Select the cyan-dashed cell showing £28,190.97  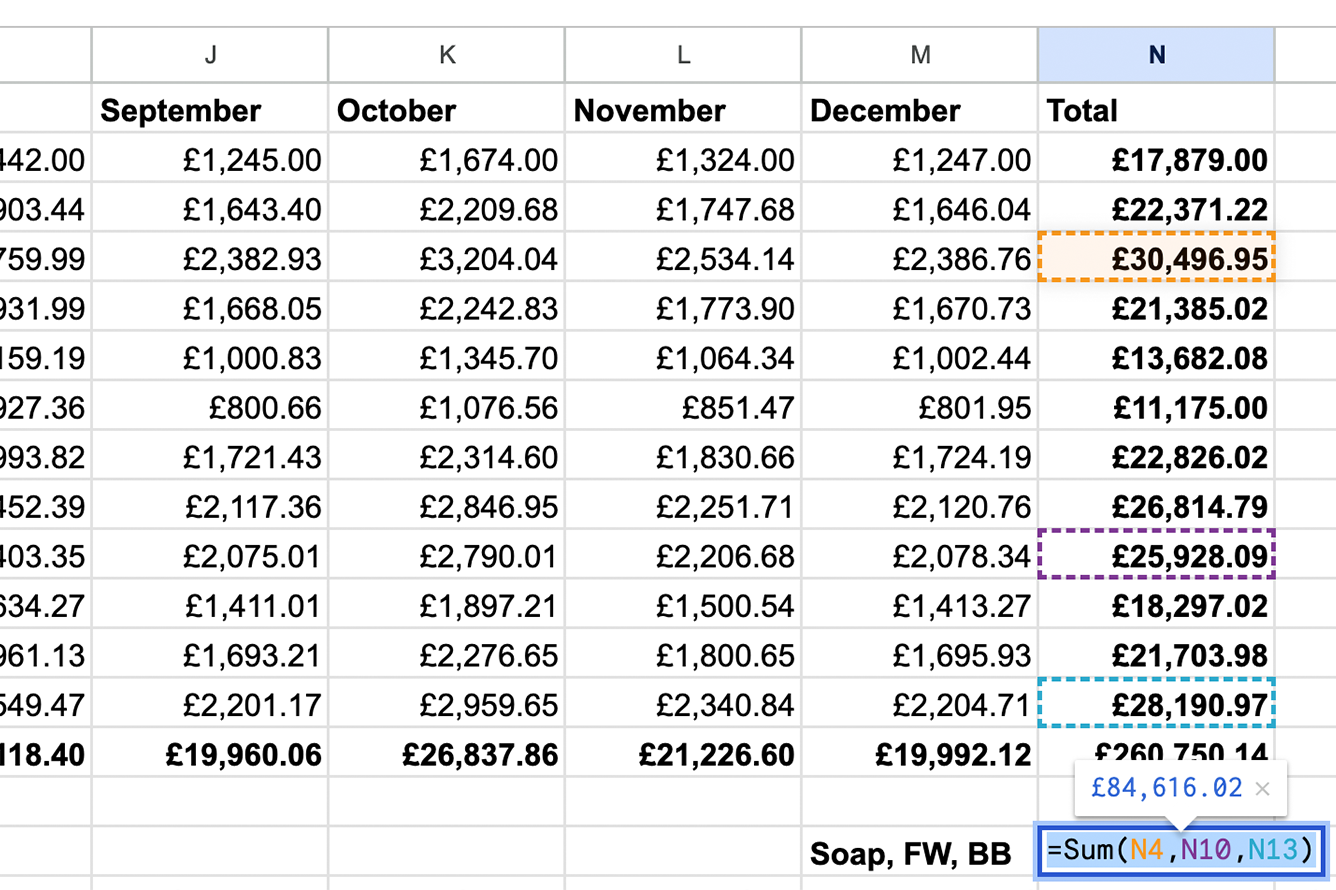point(1155,704)
